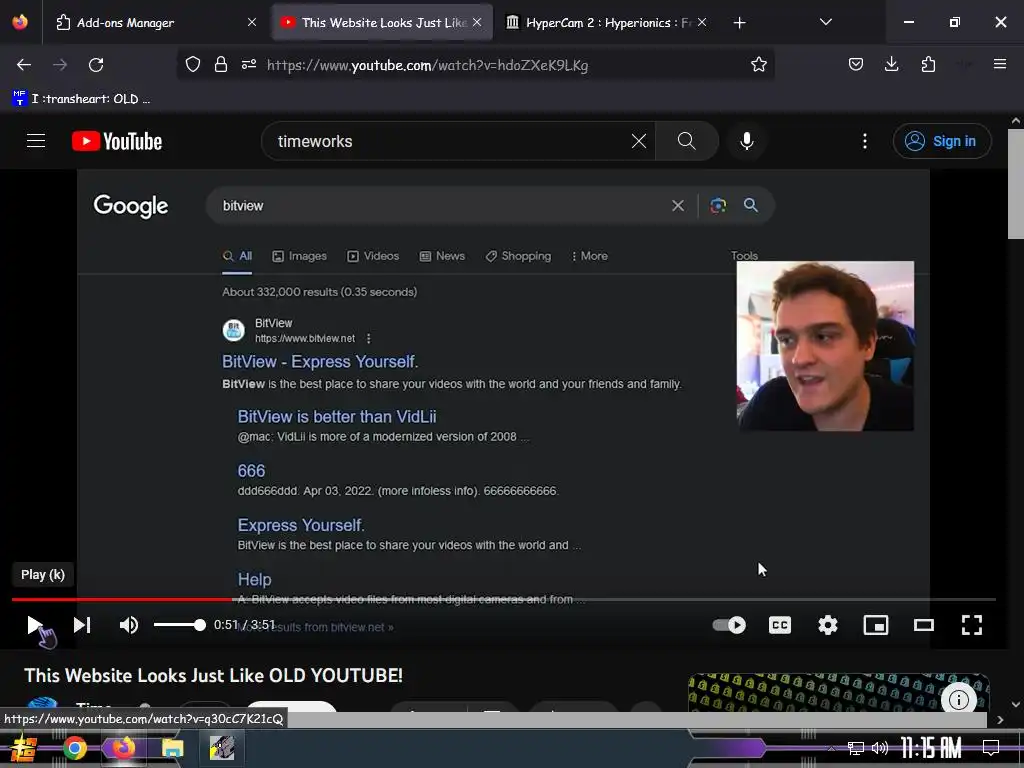This screenshot has height=768, width=1024.
Task: Open the notification center
Action: pyautogui.click(x=991, y=748)
